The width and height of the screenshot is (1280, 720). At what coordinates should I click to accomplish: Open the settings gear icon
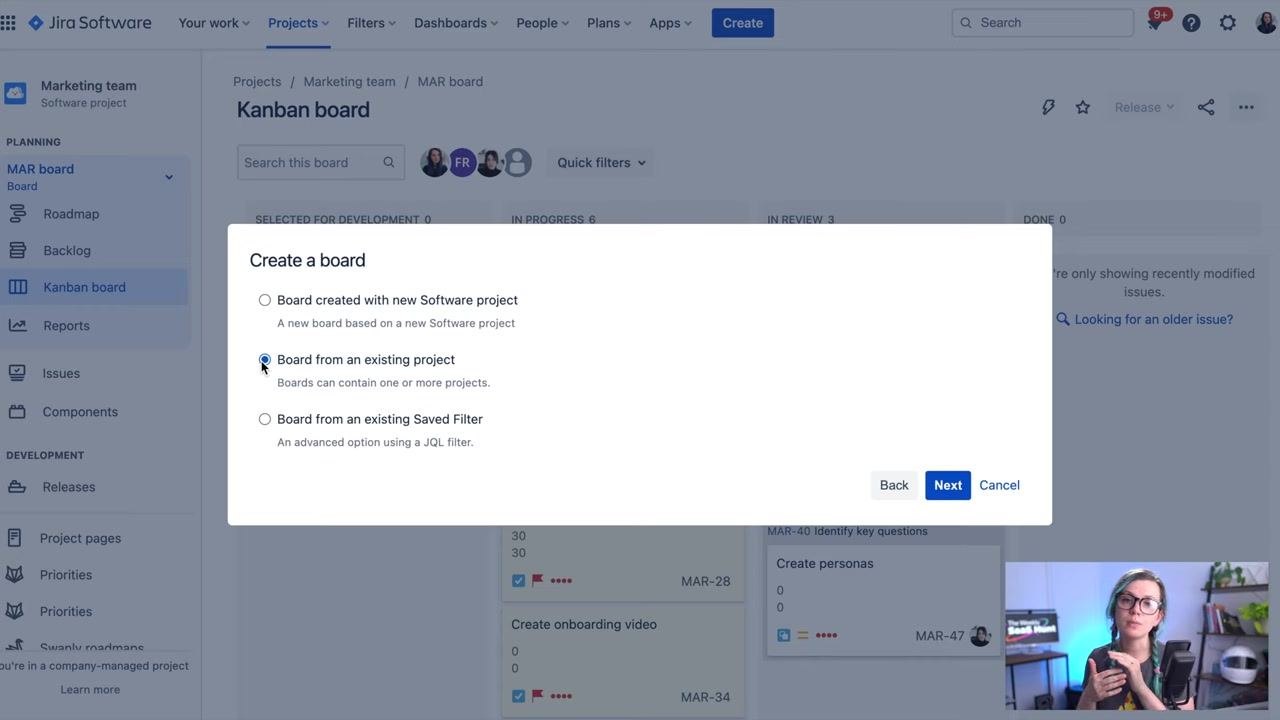pos(1228,23)
